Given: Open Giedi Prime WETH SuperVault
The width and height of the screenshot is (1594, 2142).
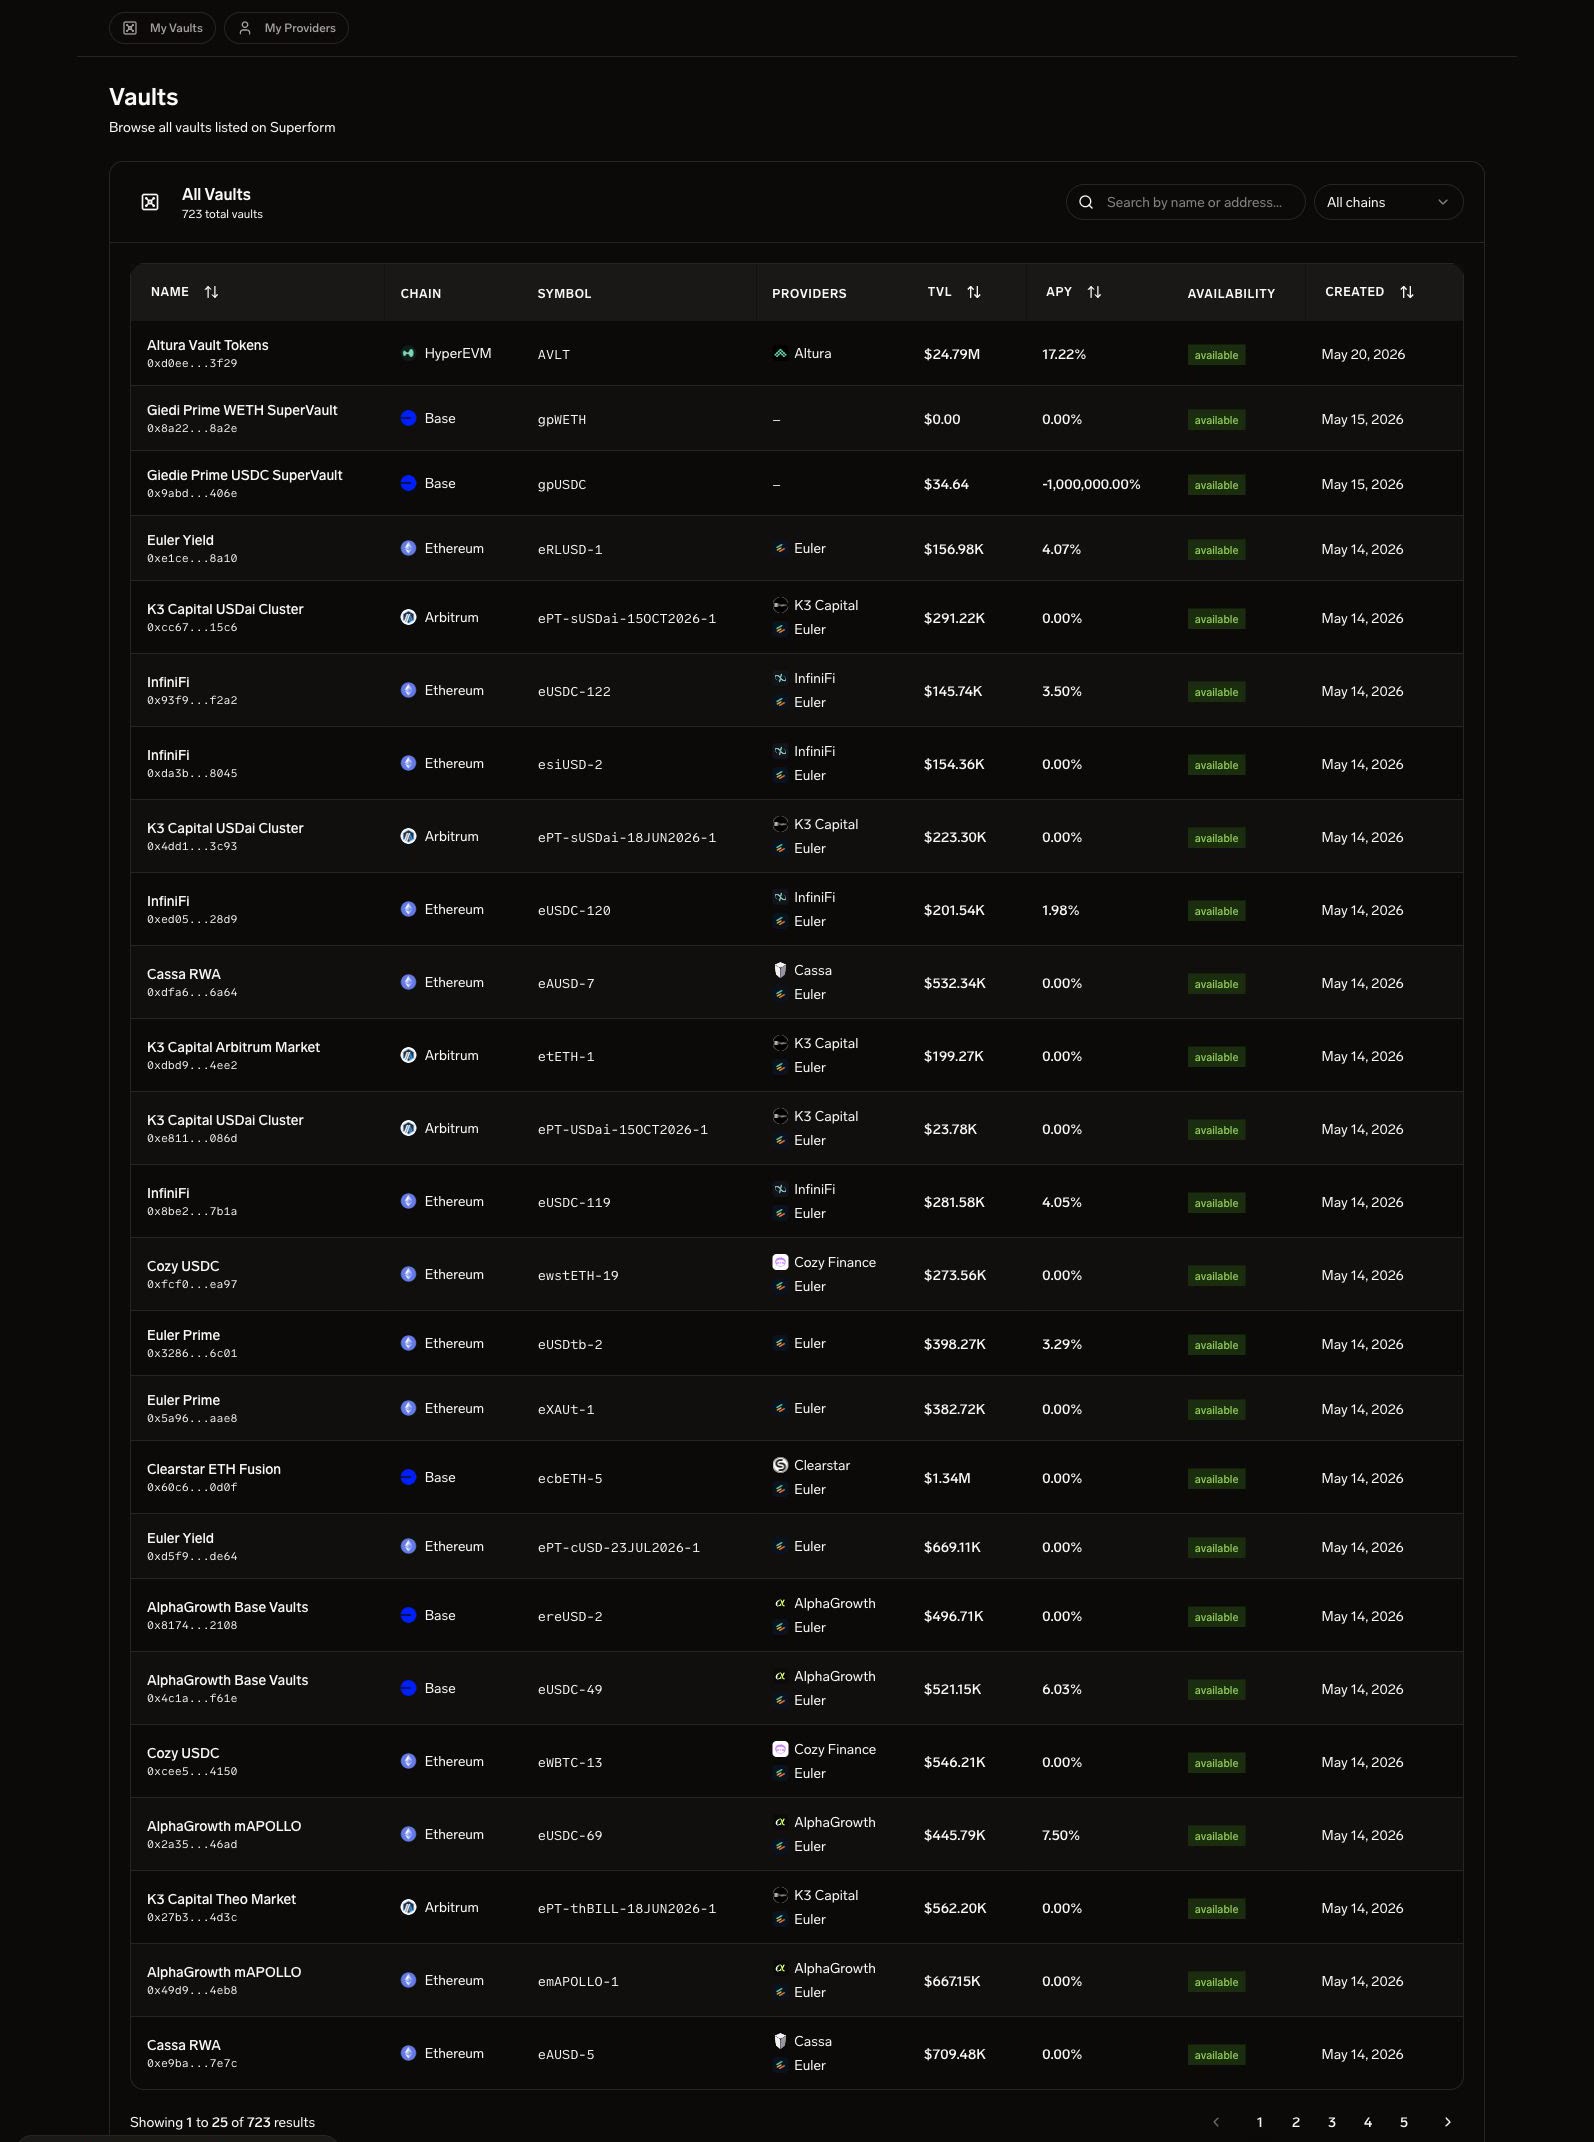Looking at the screenshot, I should point(242,410).
